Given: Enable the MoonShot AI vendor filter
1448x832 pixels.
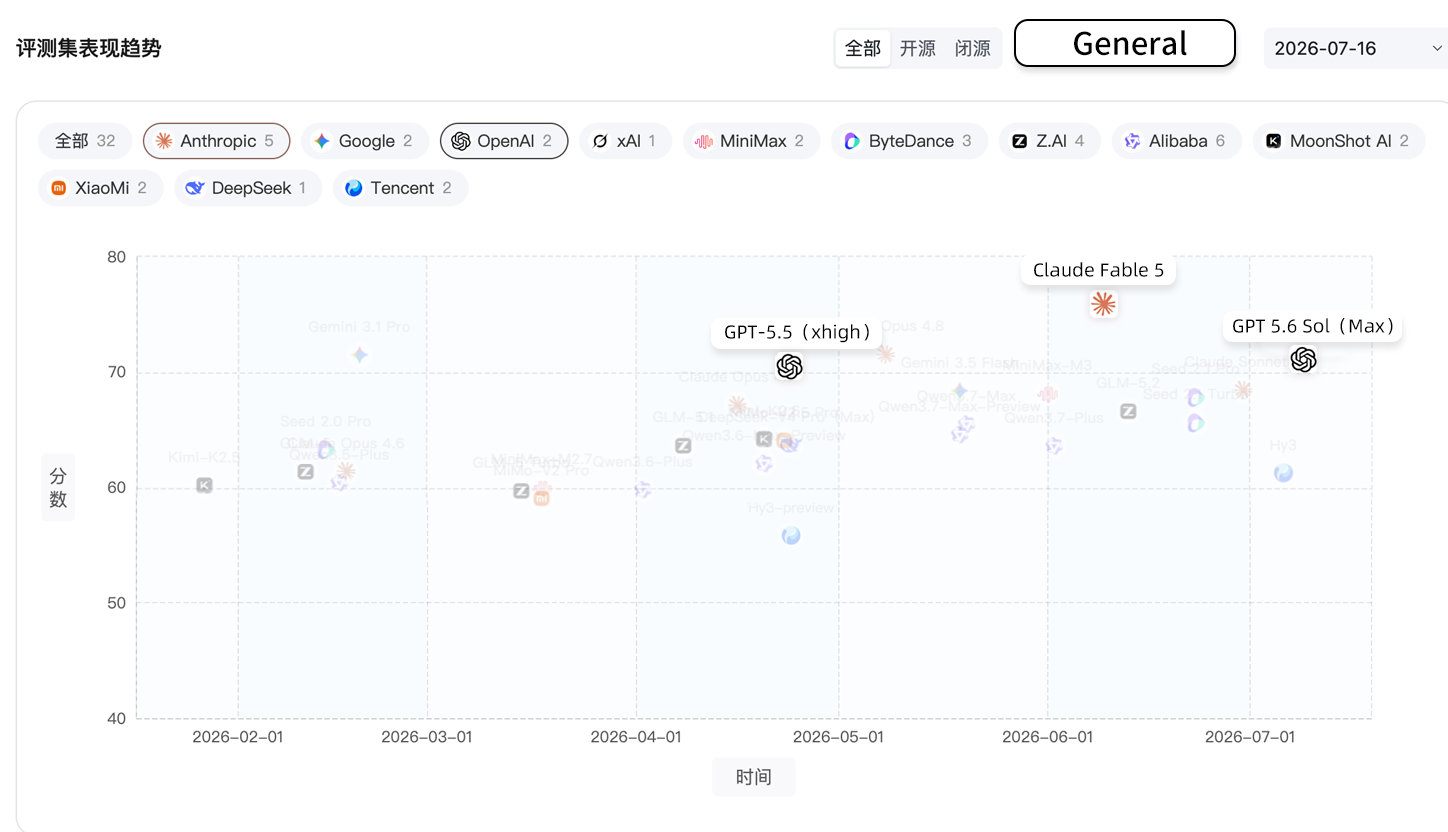Looking at the screenshot, I should (1340, 141).
